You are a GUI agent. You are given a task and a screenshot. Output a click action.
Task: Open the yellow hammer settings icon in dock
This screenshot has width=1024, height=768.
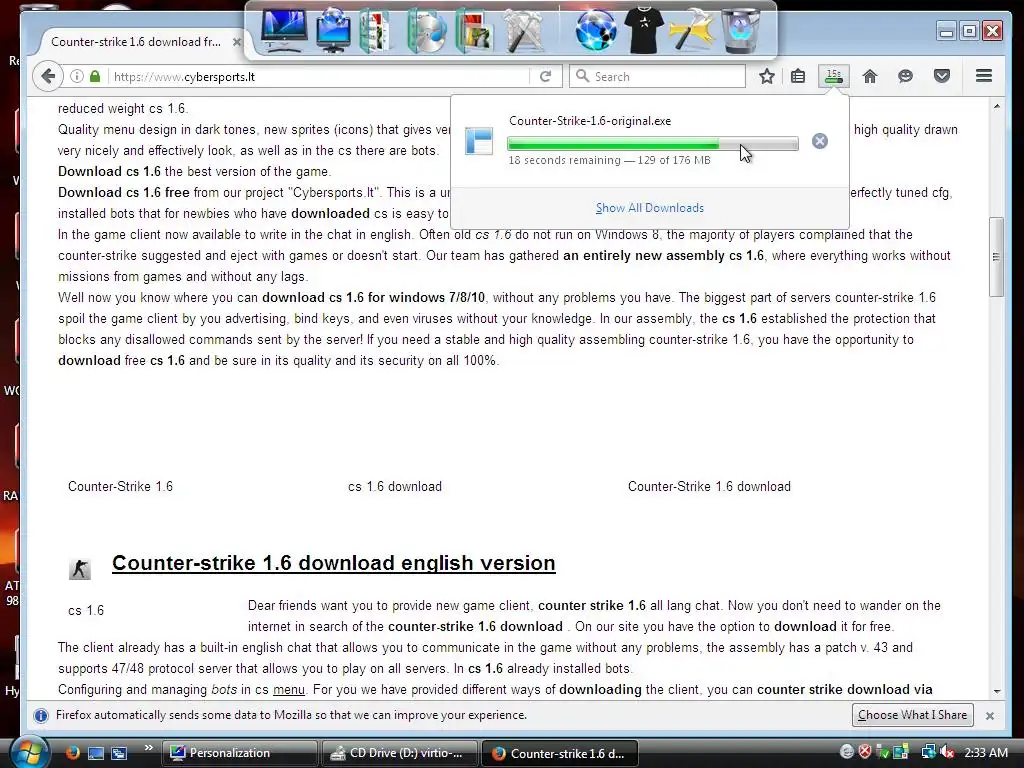coord(691,31)
